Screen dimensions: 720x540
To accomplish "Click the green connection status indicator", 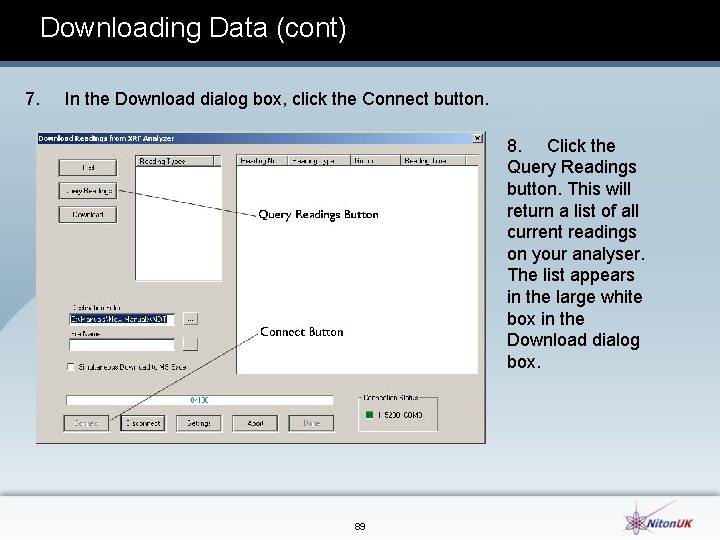I will tap(369, 415).
